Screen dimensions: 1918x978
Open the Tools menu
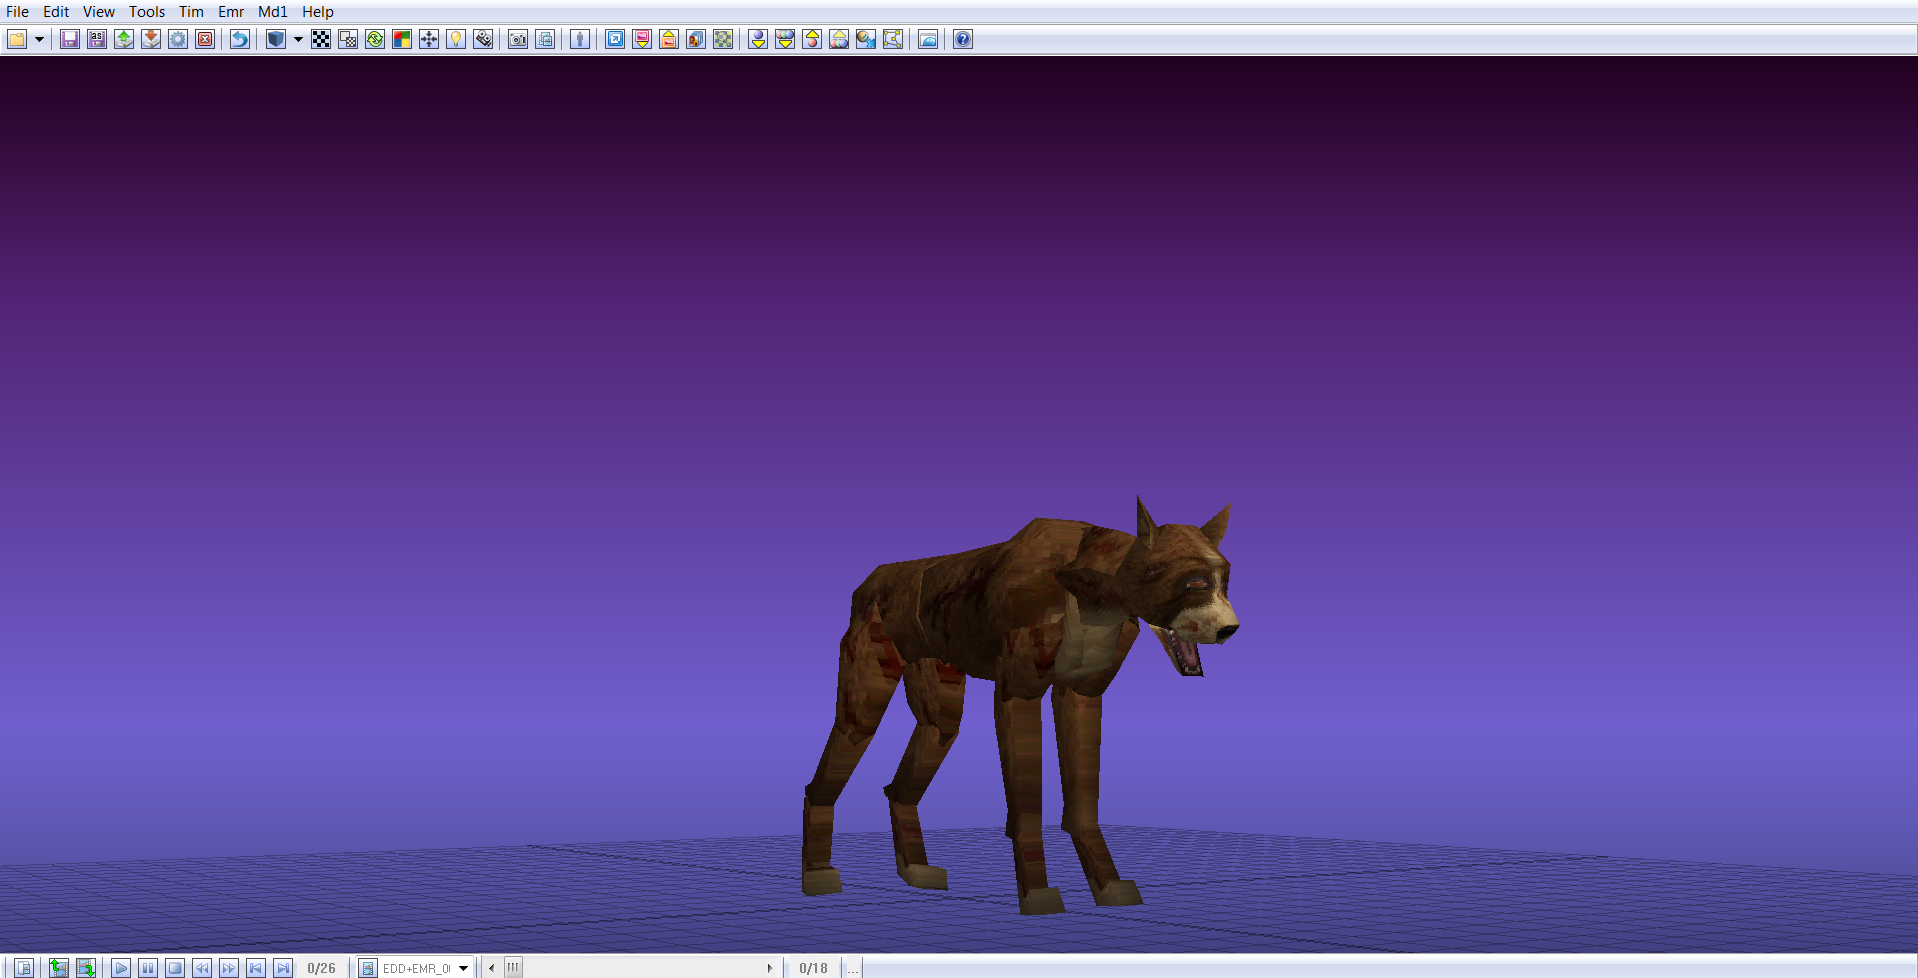pyautogui.click(x=147, y=12)
